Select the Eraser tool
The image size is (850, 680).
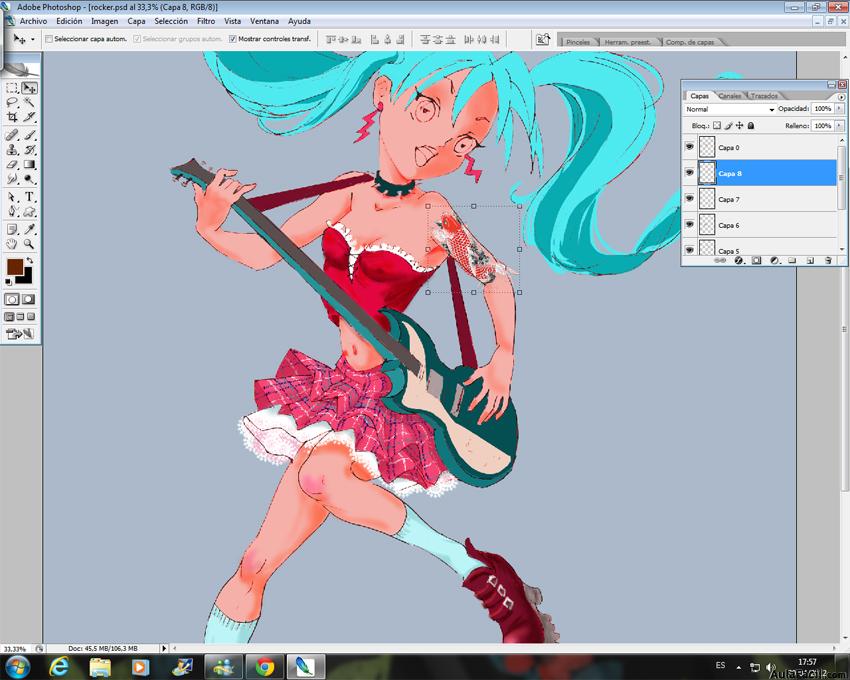12,164
